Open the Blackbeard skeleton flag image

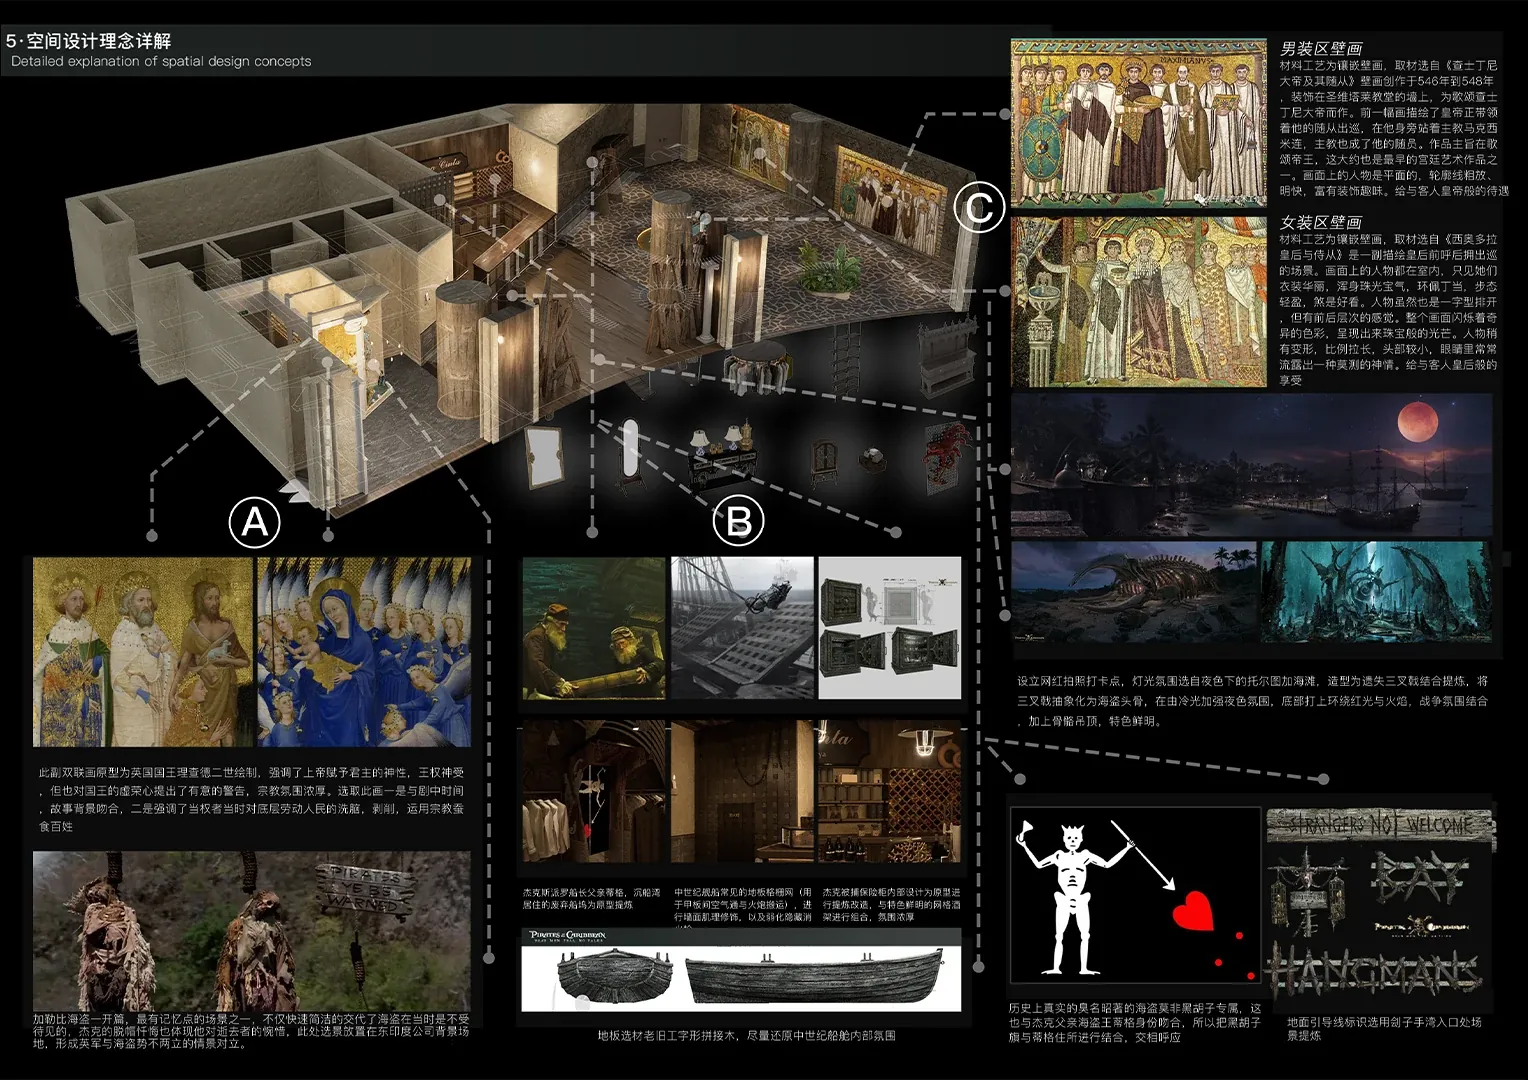point(1135,895)
